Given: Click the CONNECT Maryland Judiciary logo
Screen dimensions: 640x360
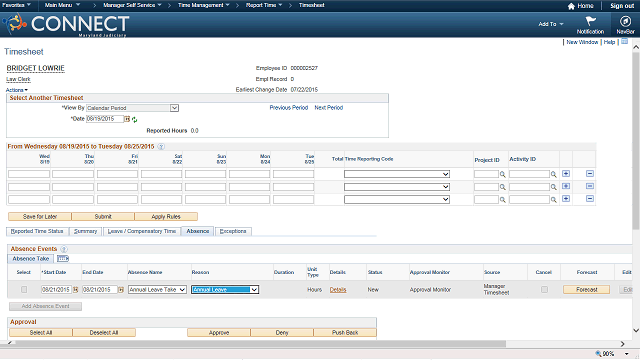Looking at the screenshot, I should 67,24.
